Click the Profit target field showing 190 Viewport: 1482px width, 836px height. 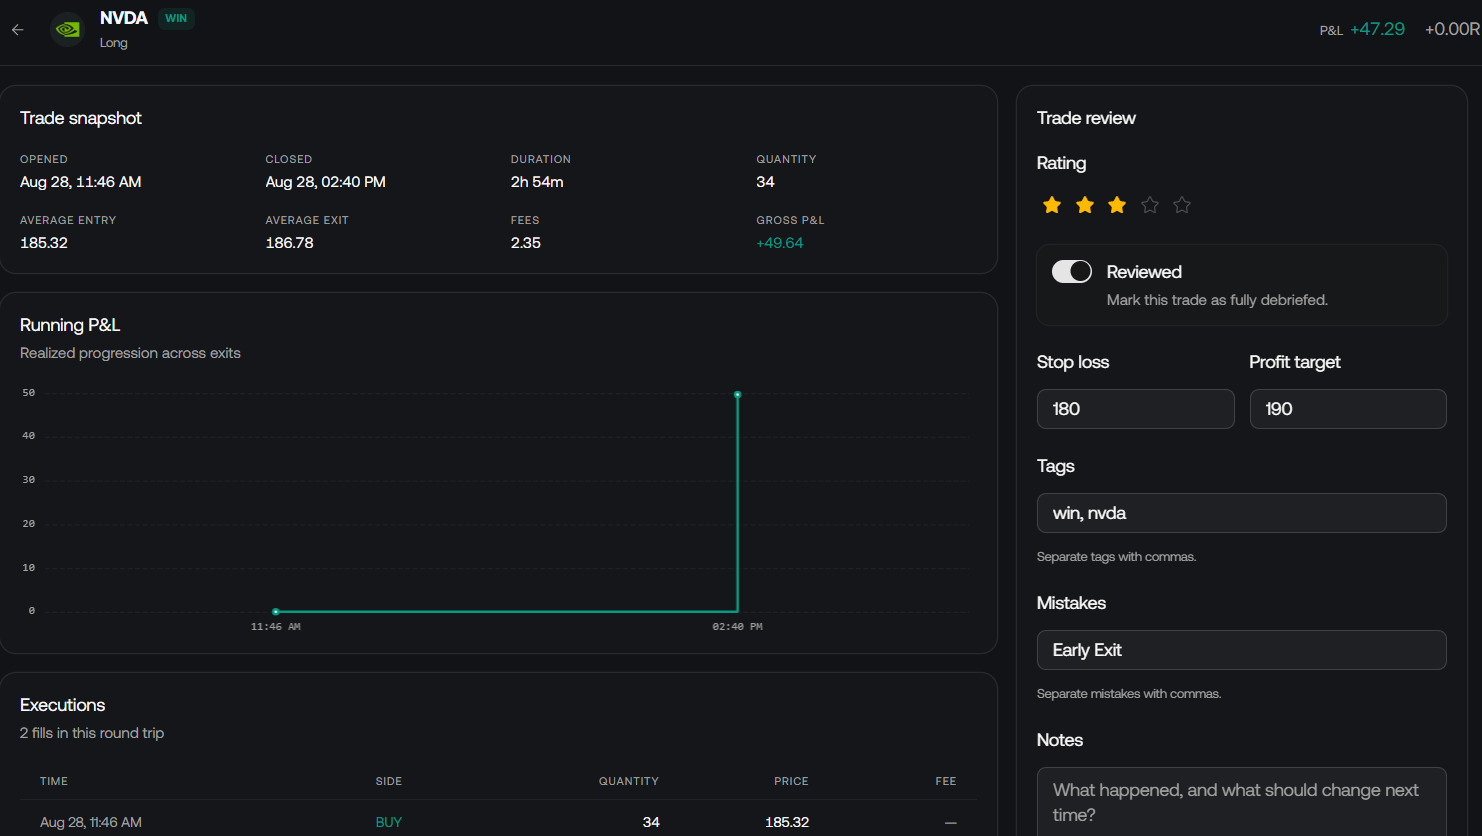pyautogui.click(x=1348, y=409)
